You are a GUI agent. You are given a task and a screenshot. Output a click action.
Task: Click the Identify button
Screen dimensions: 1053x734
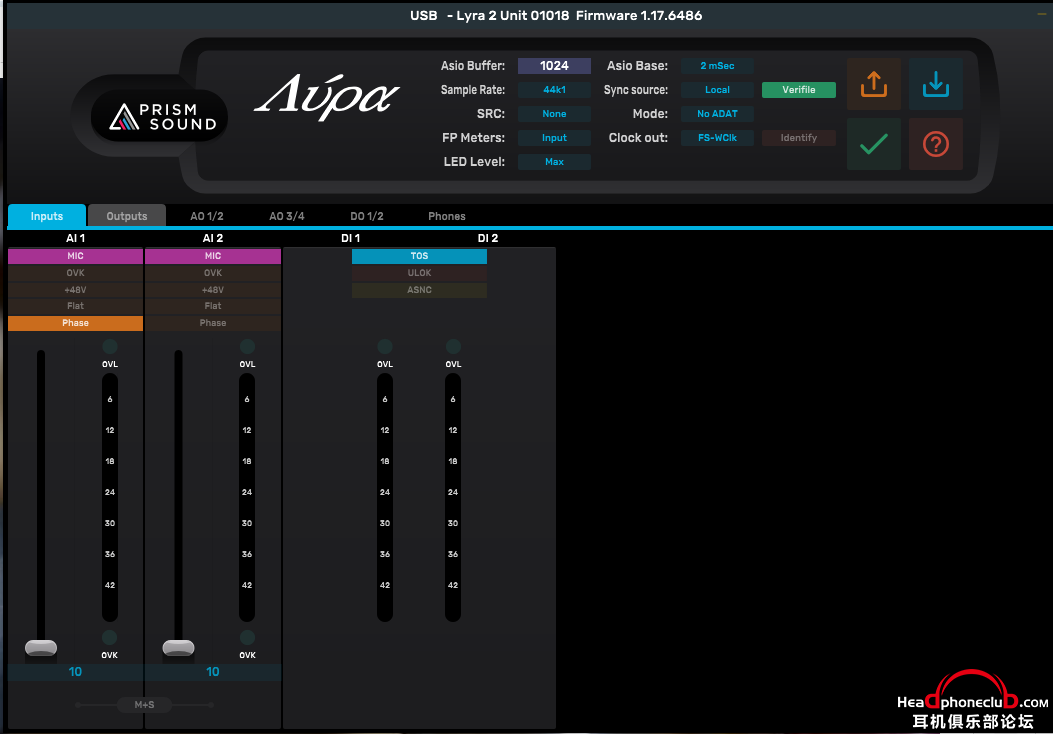point(798,138)
